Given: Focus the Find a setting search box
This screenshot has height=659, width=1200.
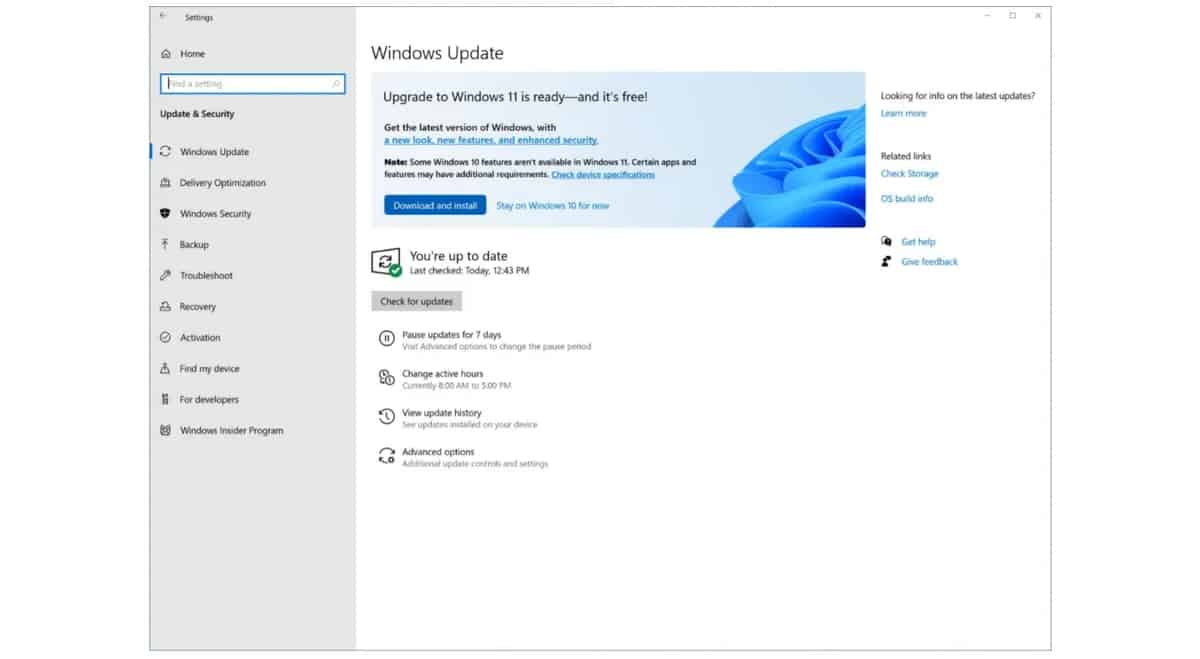Looking at the screenshot, I should click(252, 84).
